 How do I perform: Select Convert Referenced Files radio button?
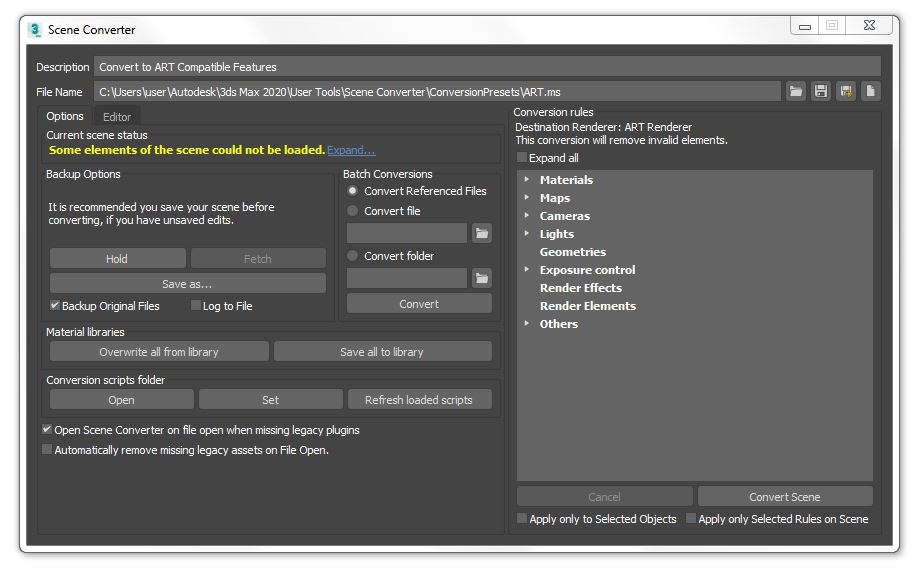click(352, 191)
